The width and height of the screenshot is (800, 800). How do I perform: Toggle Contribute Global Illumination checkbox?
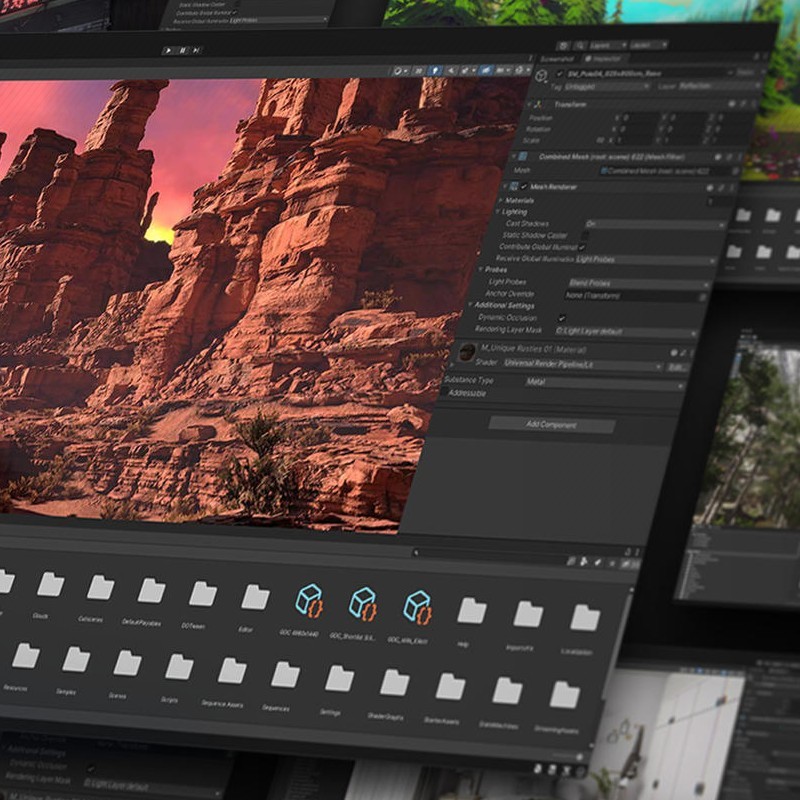coord(582,247)
